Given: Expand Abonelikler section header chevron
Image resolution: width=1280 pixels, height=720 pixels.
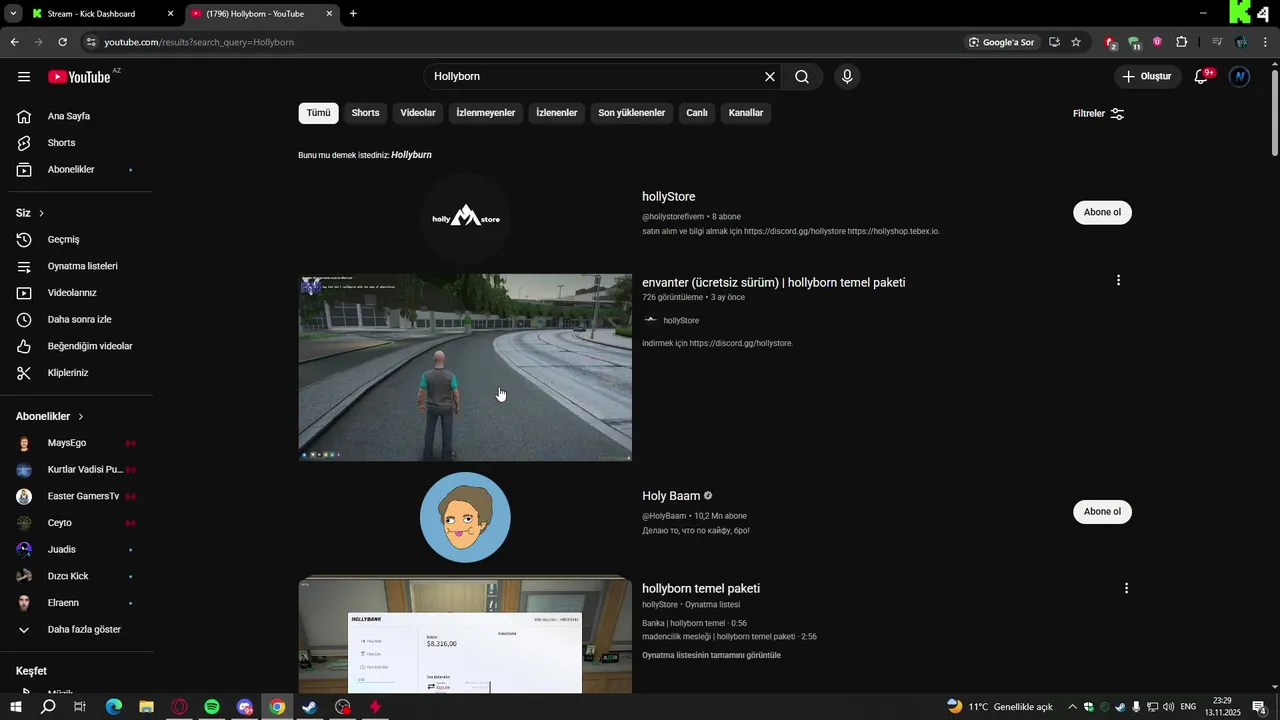Looking at the screenshot, I should (81, 417).
